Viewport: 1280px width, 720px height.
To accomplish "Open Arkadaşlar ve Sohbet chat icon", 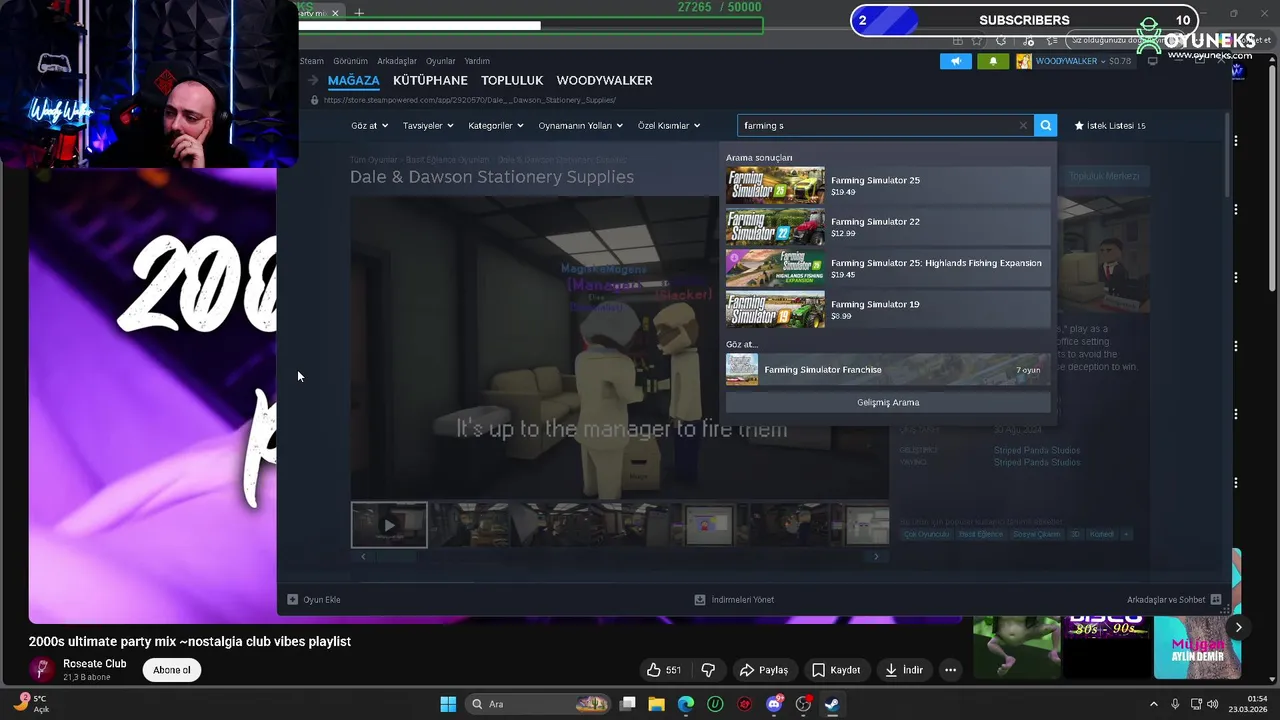I will (1216, 600).
